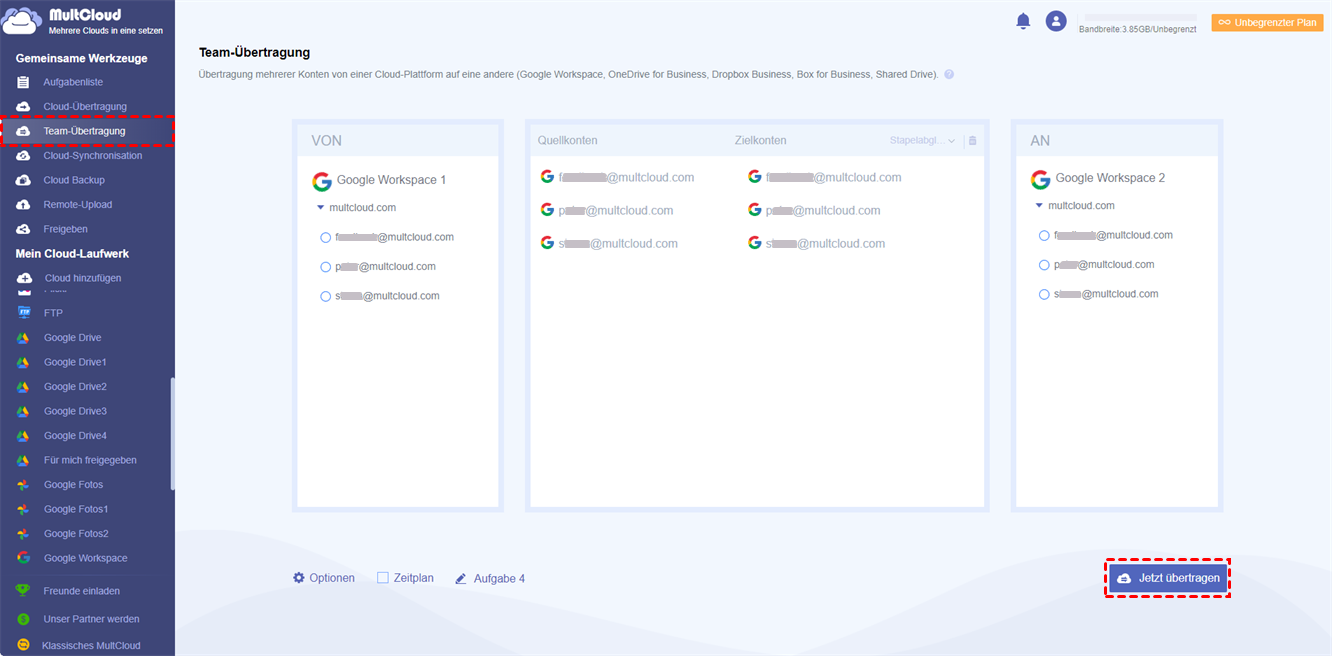Click the FTP icon in sidebar
Image resolution: width=1332 pixels, height=656 pixels.
(24, 313)
